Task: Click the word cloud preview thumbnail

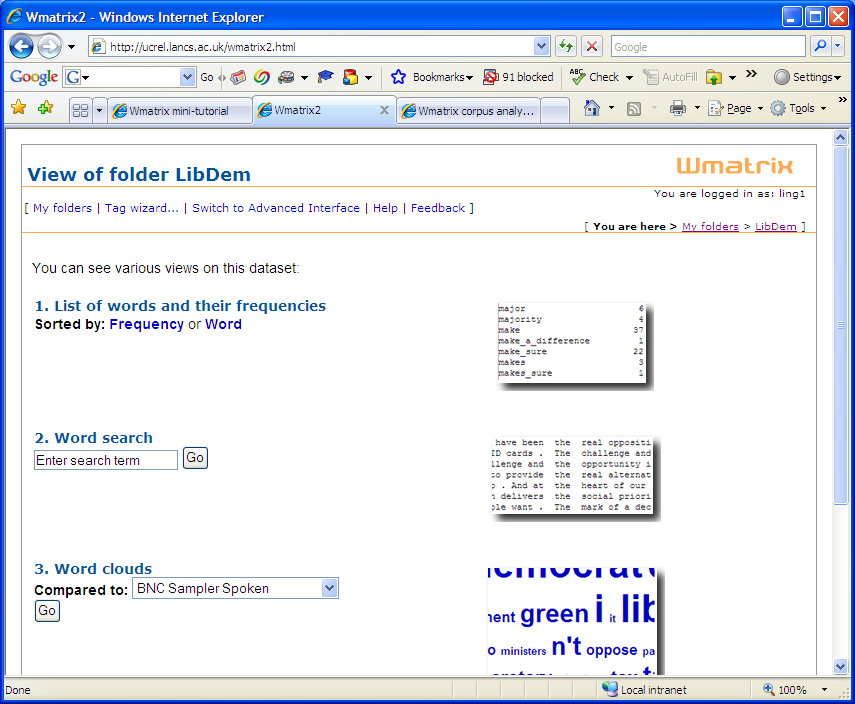Action: pos(572,620)
